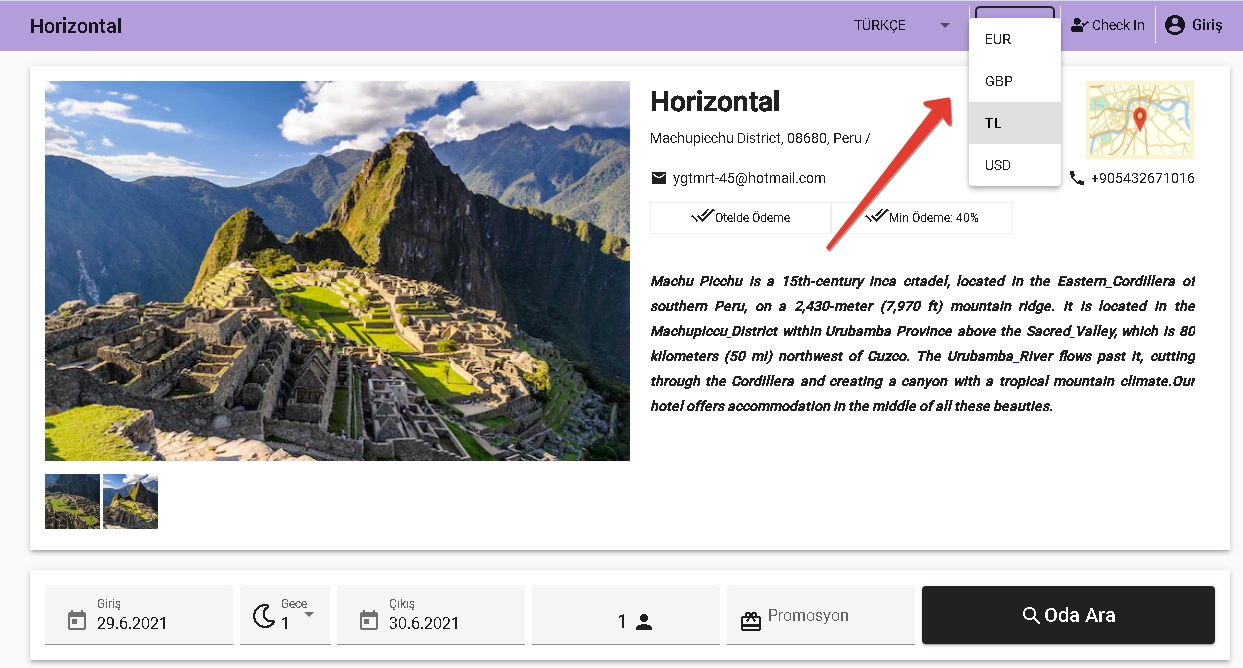Open the map location thumbnail
Viewport: 1243px width, 668px height.
coord(1139,120)
